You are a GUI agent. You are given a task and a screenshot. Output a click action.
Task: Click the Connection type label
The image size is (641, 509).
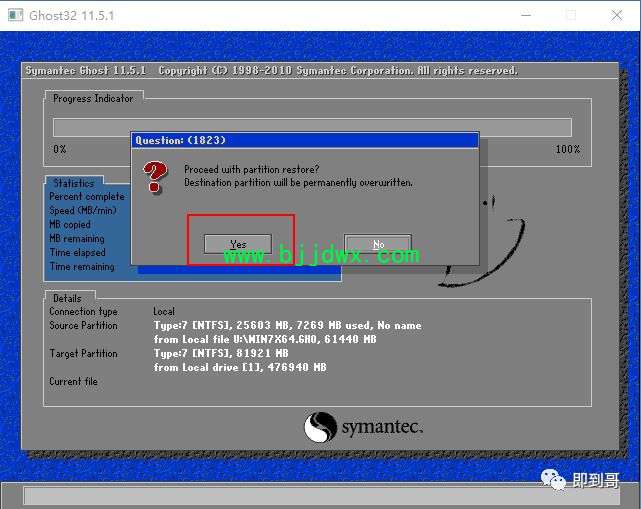point(83,312)
